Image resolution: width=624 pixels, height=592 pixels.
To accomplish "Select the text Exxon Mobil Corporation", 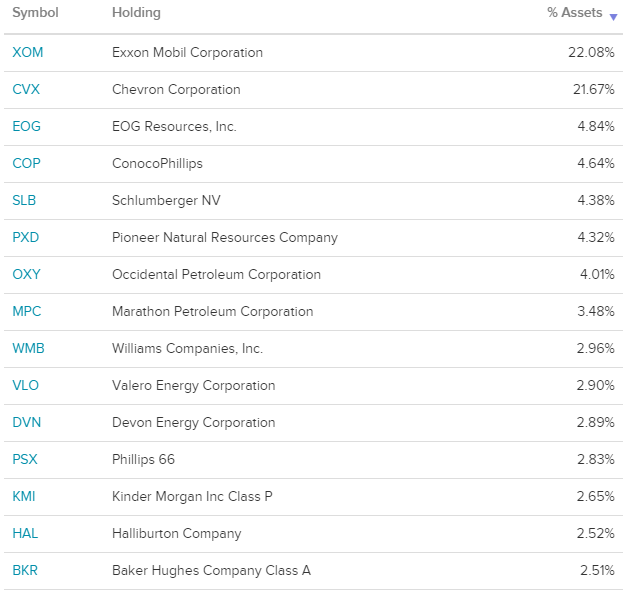I will 187,52.
